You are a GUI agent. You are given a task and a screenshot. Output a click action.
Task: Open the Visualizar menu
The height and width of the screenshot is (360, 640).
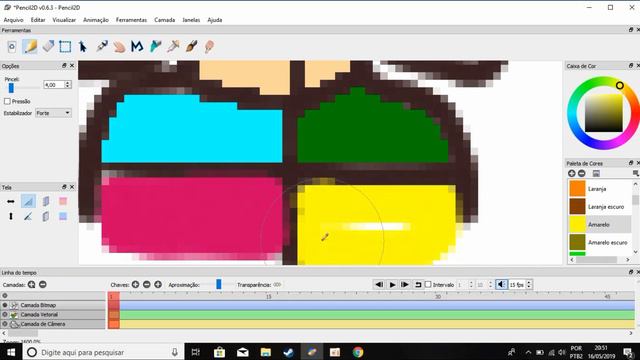64,20
